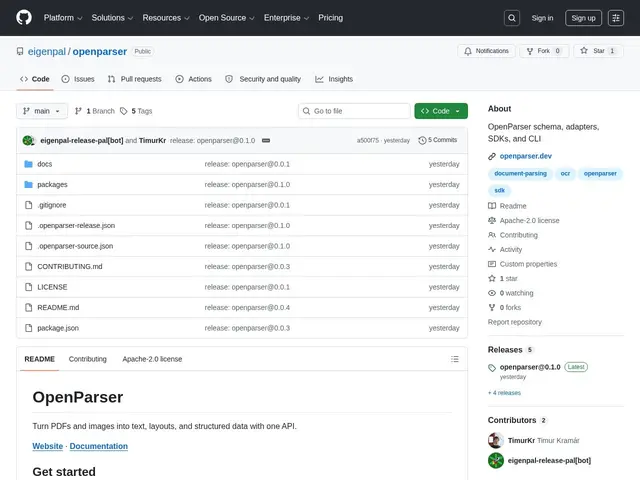
Task: Click the TimurKr contributor avatar
Action: 496,440
